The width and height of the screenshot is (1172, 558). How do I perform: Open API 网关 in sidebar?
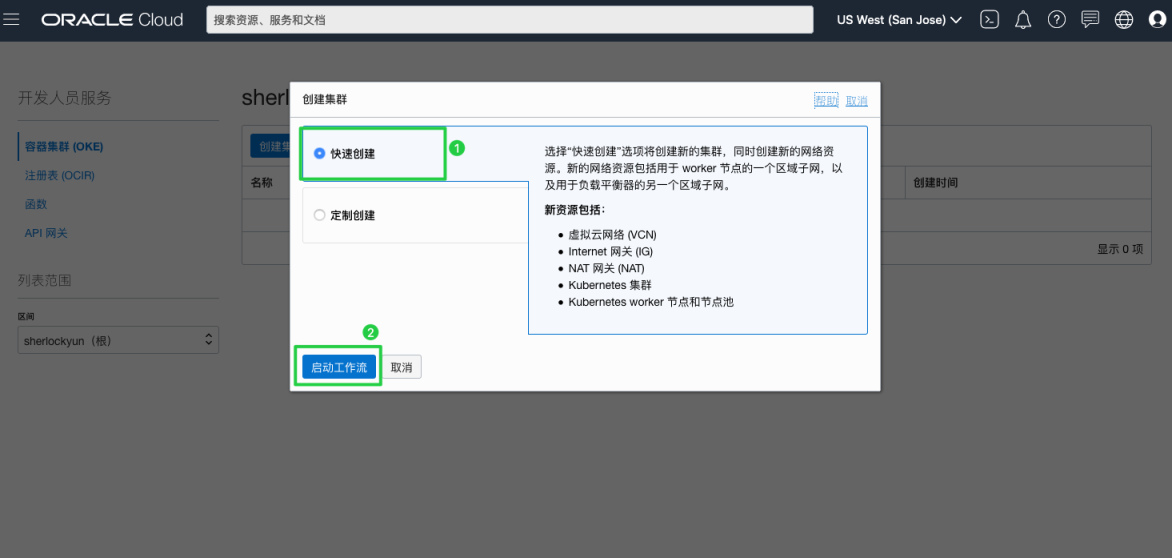(46, 233)
